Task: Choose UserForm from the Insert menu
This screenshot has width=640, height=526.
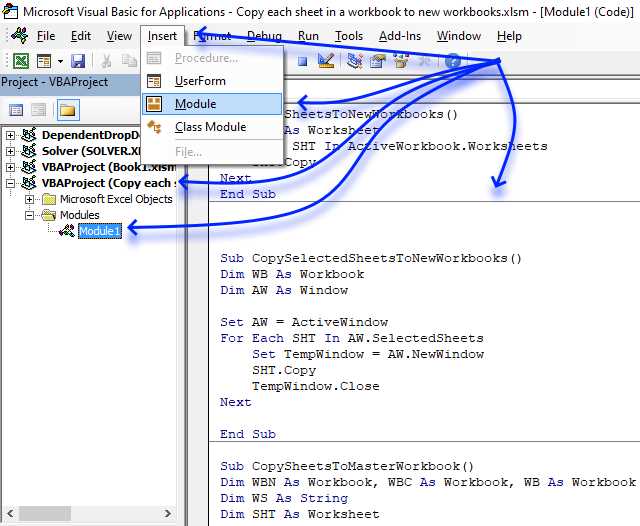Action: 212,81
